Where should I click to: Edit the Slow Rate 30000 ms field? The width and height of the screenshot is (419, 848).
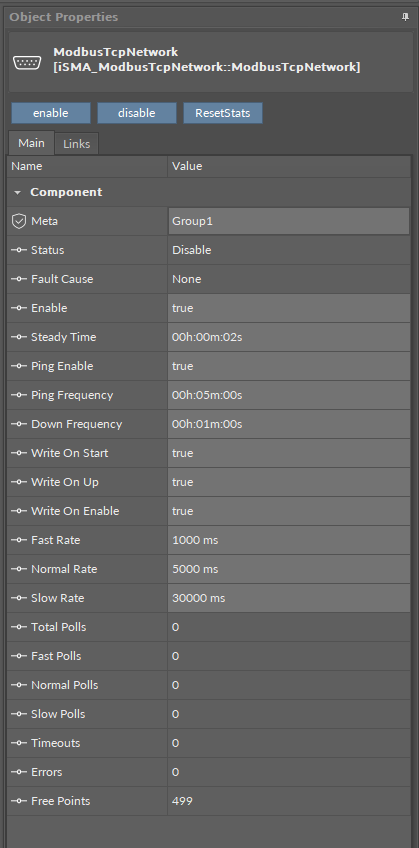289,598
